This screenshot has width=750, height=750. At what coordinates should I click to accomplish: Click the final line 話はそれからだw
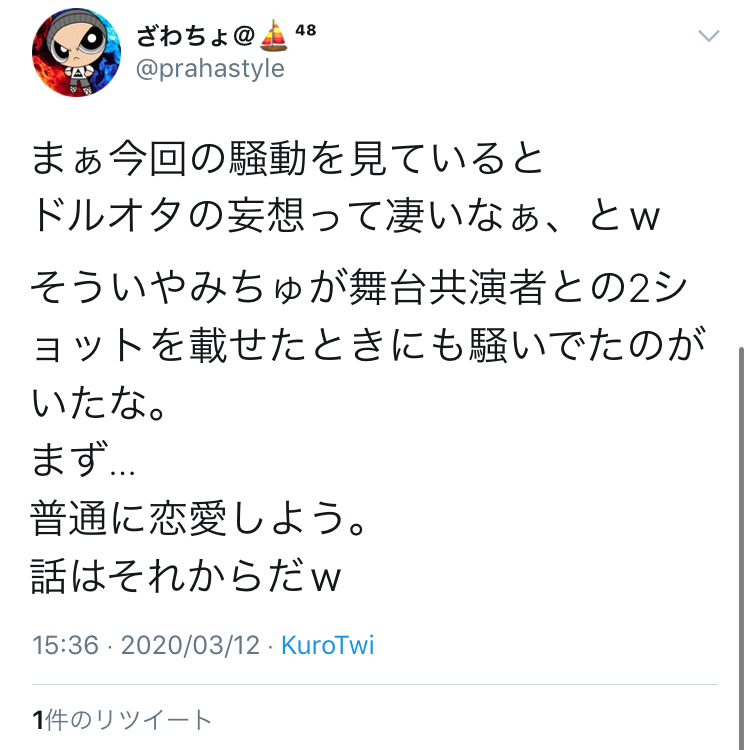click(x=186, y=576)
